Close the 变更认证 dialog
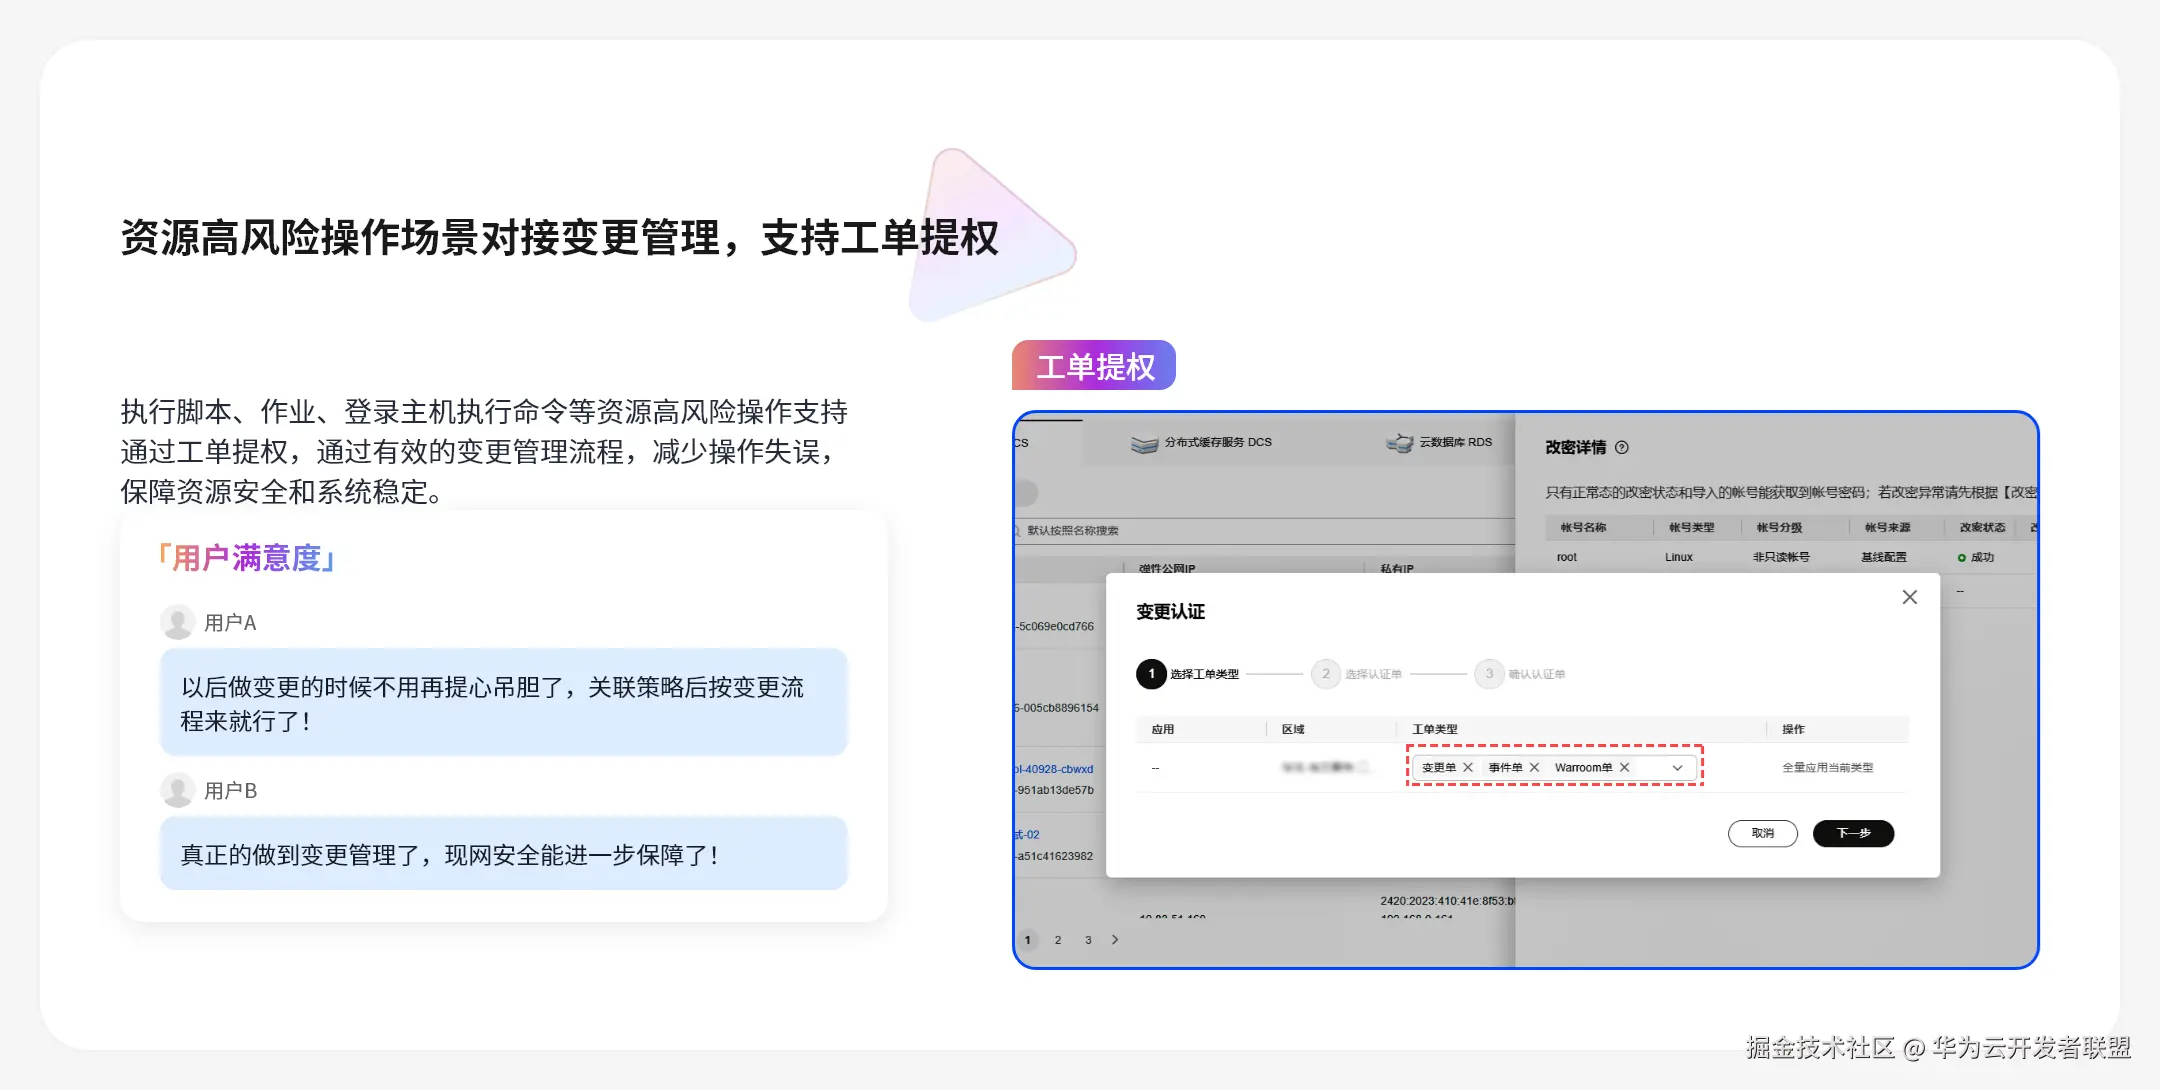Screen dimensions: 2160x1090 pos(1909,597)
